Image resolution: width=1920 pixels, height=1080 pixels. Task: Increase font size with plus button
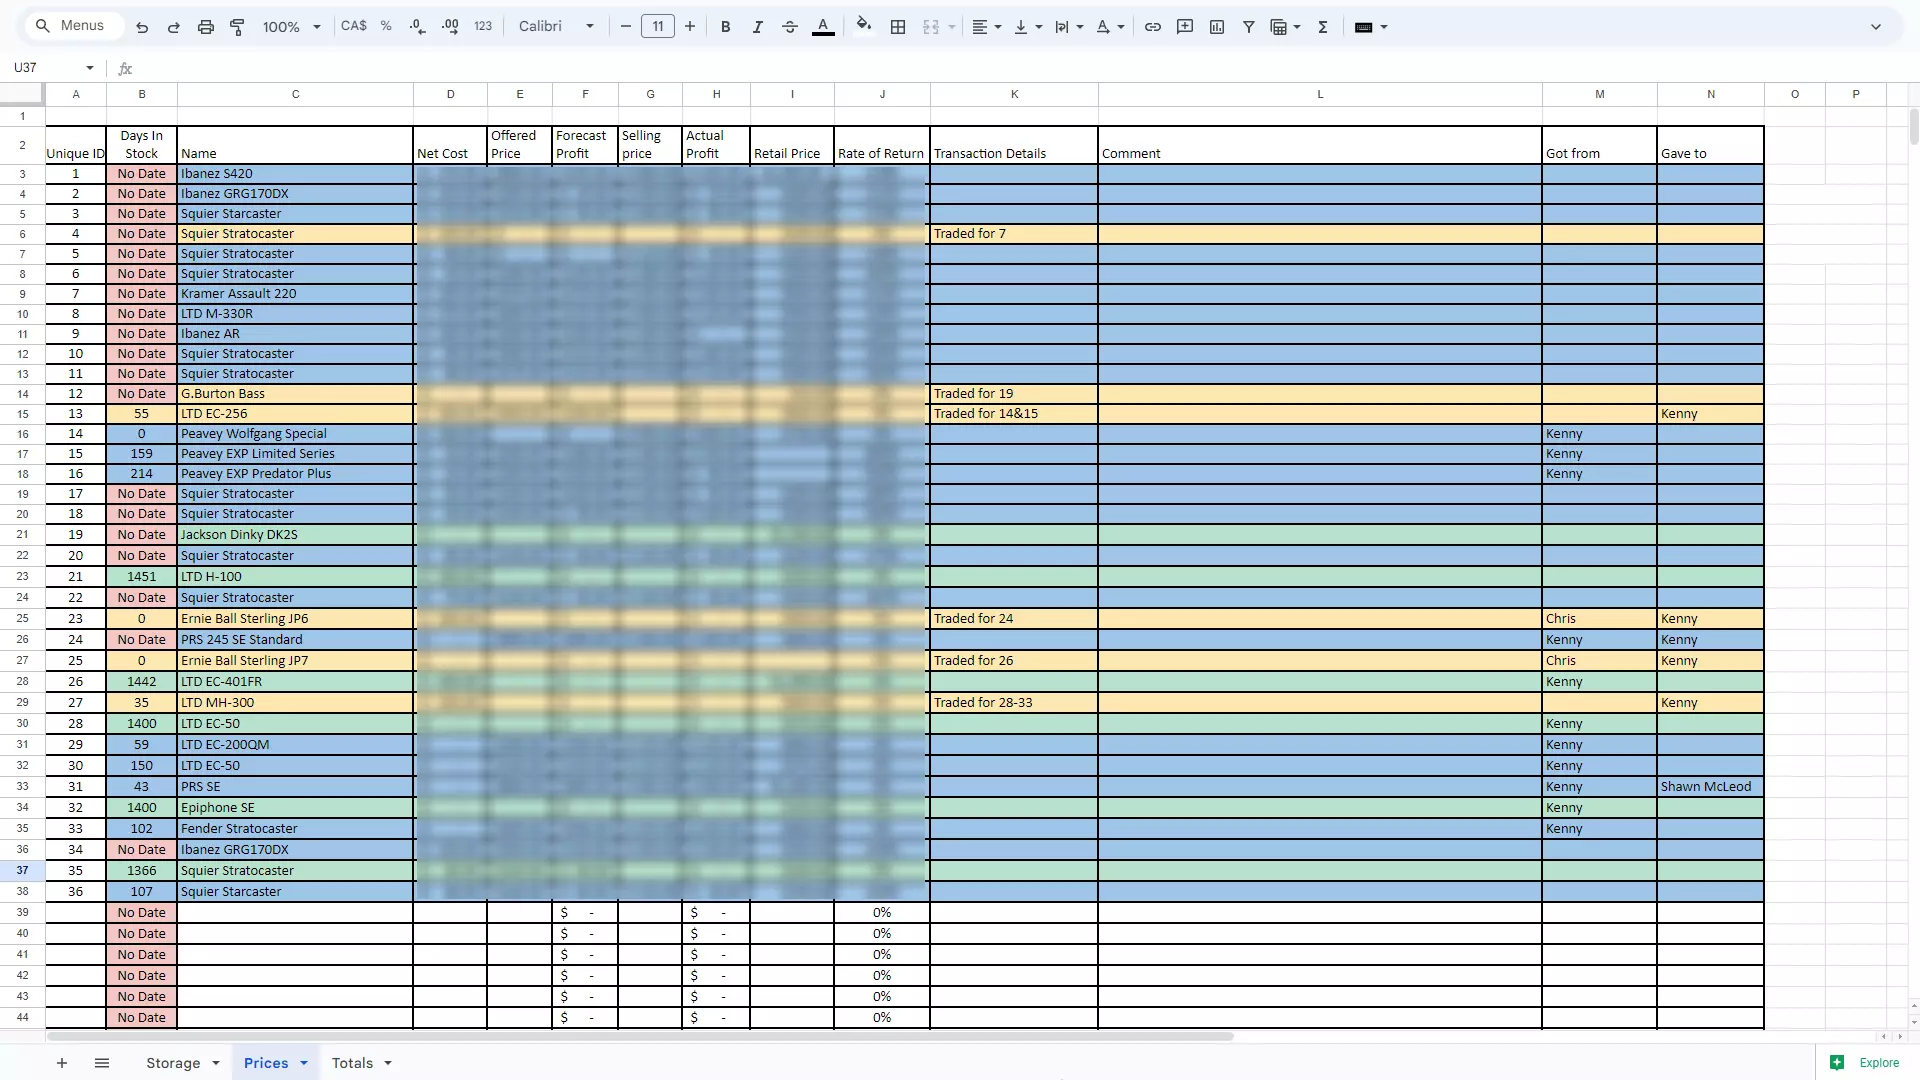click(x=690, y=27)
